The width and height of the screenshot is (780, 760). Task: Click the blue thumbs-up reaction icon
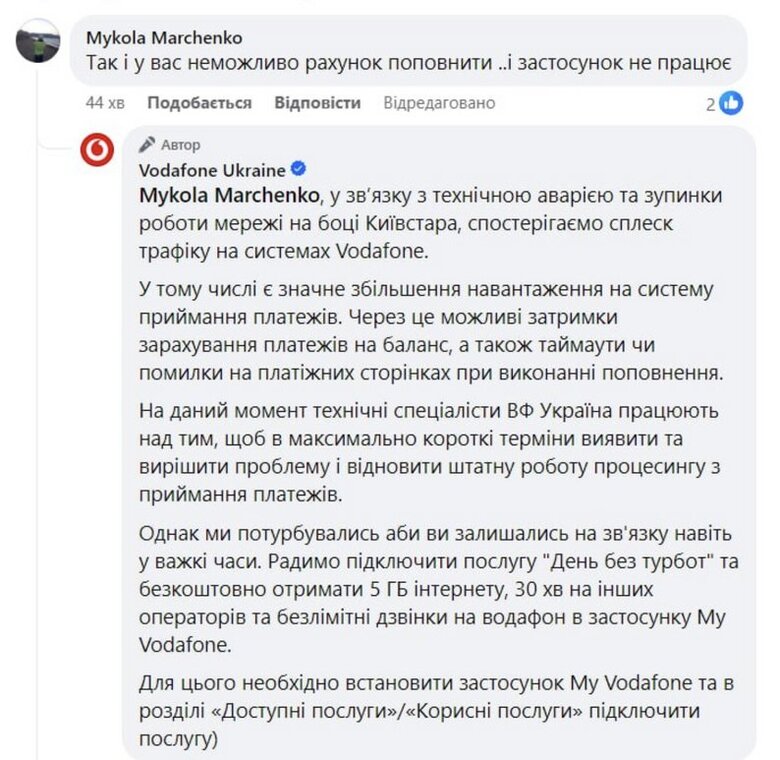[x=732, y=103]
